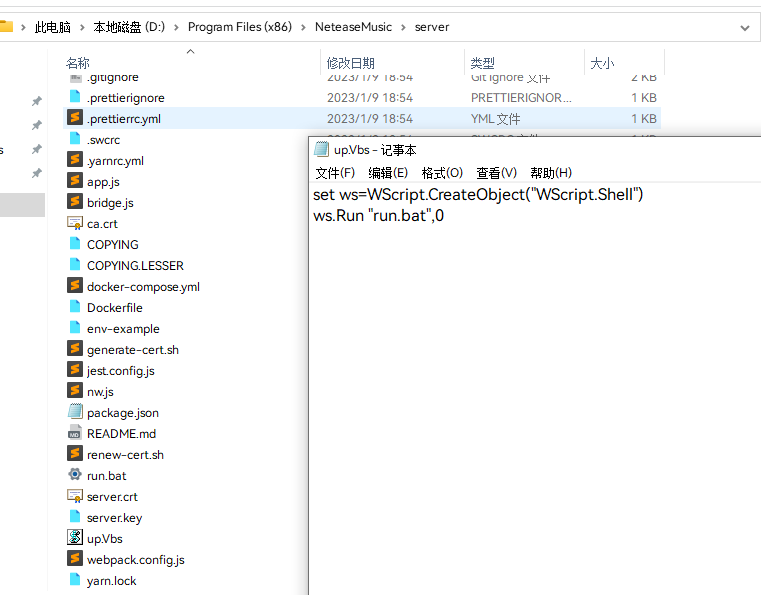Image resolution: width=761 pixels, height=595 pixels.
Task: Open the dropdown arrow after 此电脑
Action: [82, 27]
